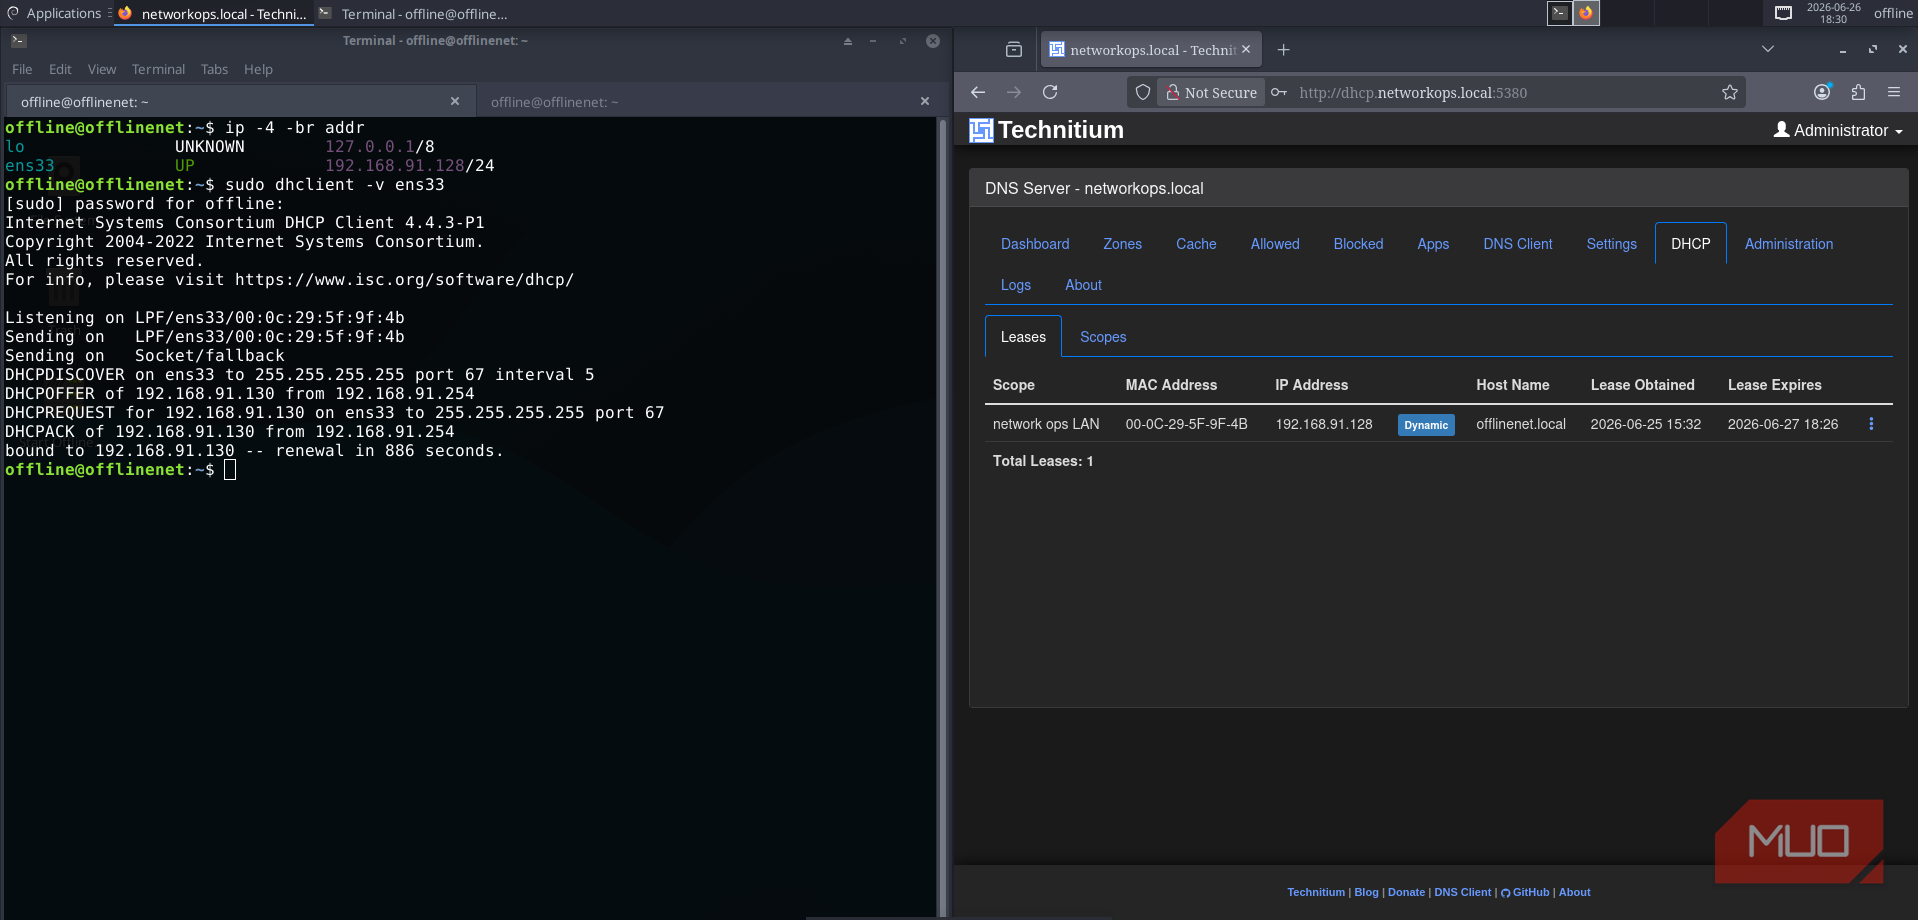Open the terminal File menu
The width and height of the screenshot is (1918, 920).
[22, 69]
